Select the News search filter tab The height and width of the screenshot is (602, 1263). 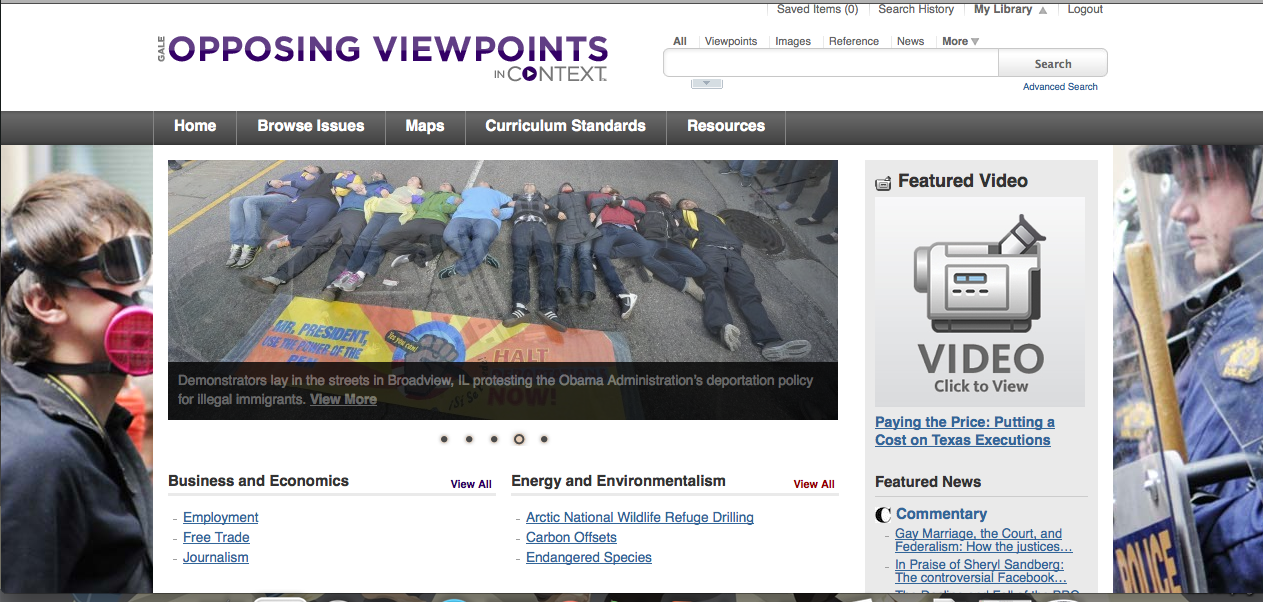(910, 41)
